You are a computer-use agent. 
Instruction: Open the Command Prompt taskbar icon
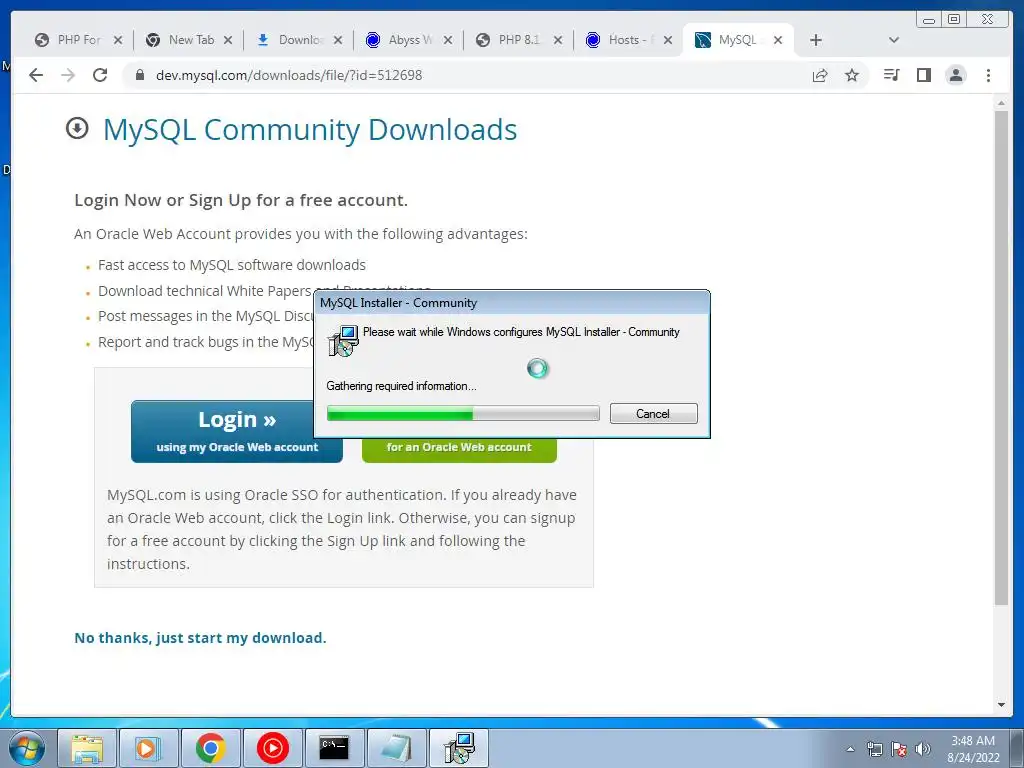coord(334,748)
